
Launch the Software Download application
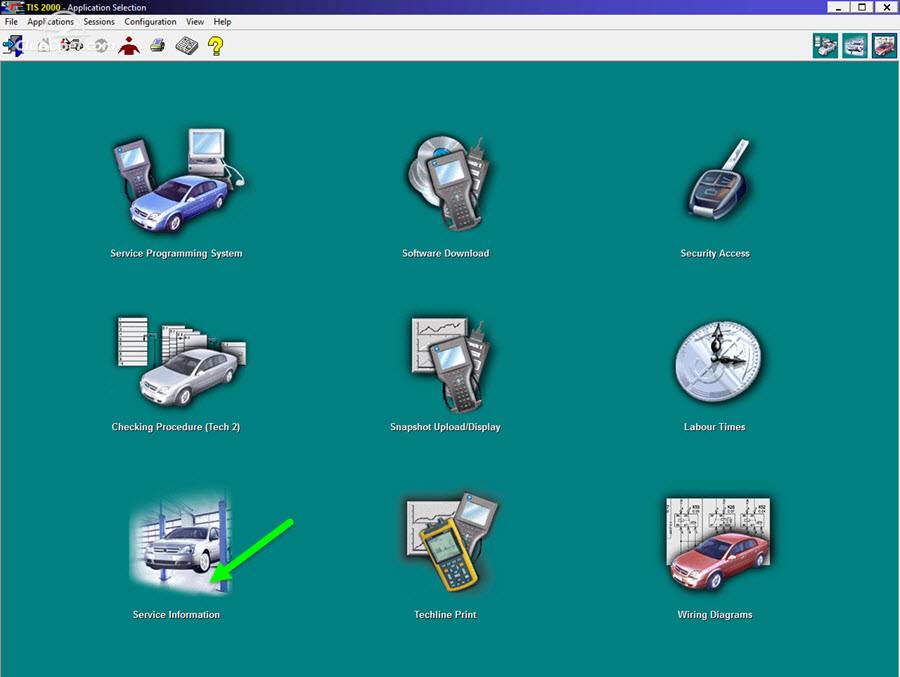(448, 183)
